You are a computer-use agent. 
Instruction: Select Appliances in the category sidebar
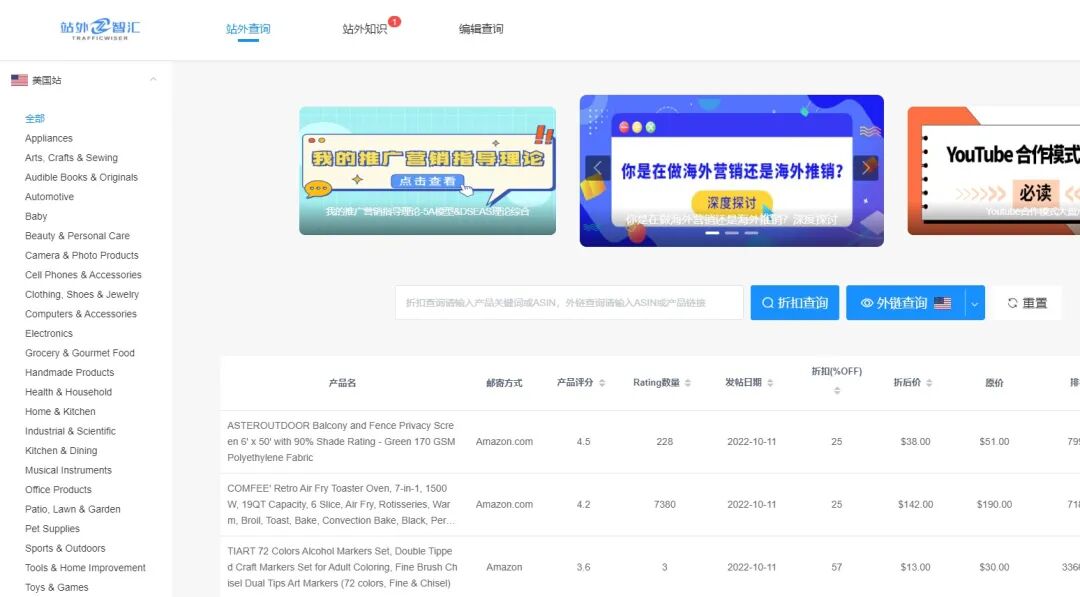pos(48,138)
